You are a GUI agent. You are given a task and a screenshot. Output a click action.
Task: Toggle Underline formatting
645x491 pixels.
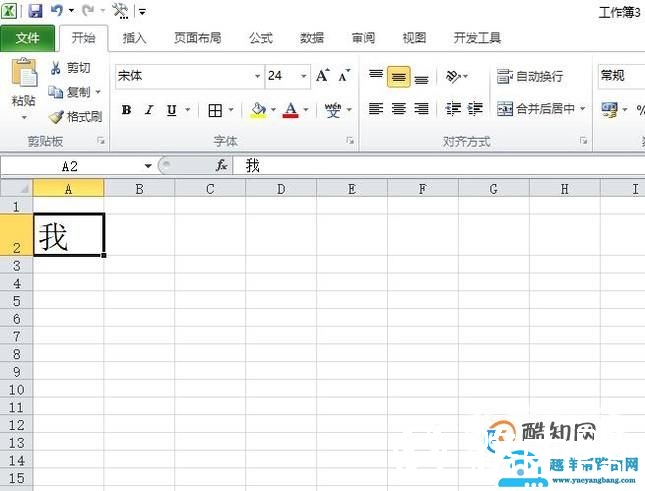[172, 110]
